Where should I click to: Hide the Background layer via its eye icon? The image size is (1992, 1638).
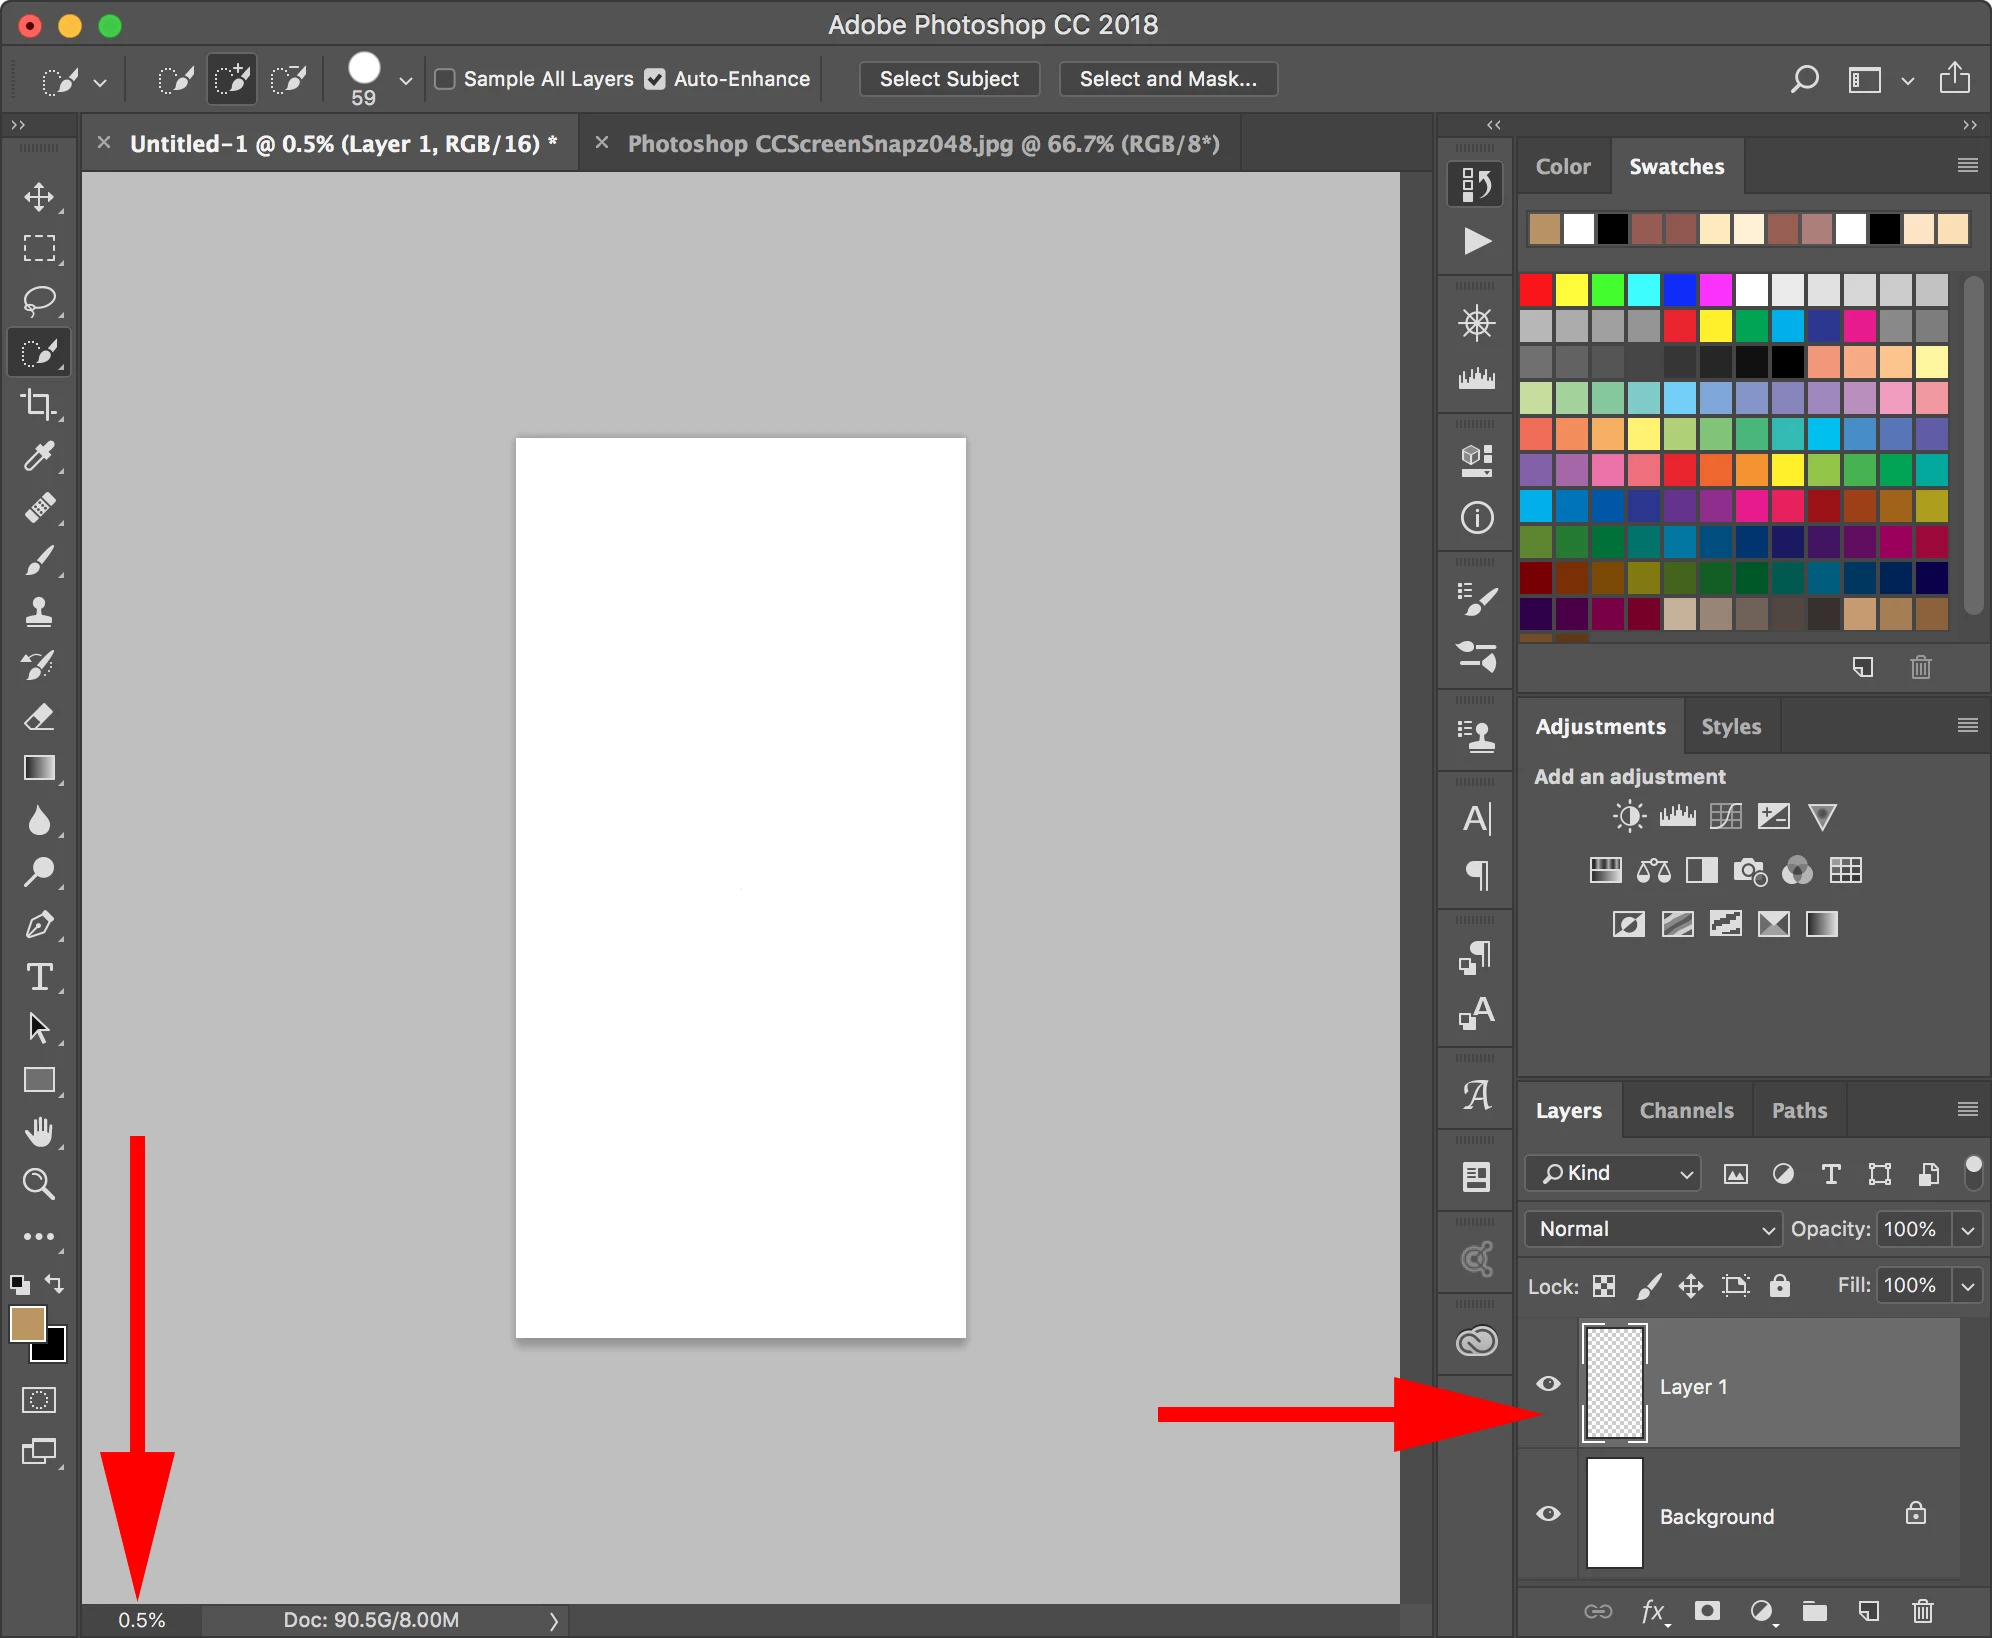pos(1548,1514)
